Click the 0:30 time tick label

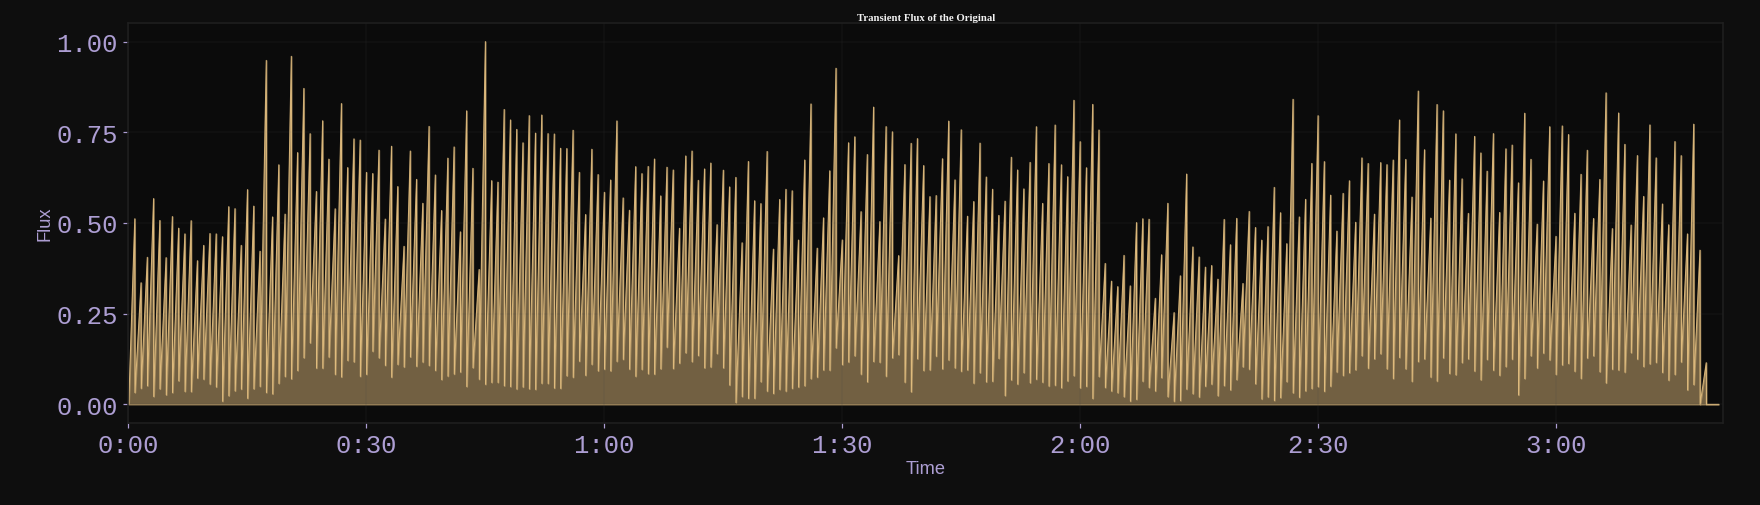pyautogui.click(x=366, y=445)
